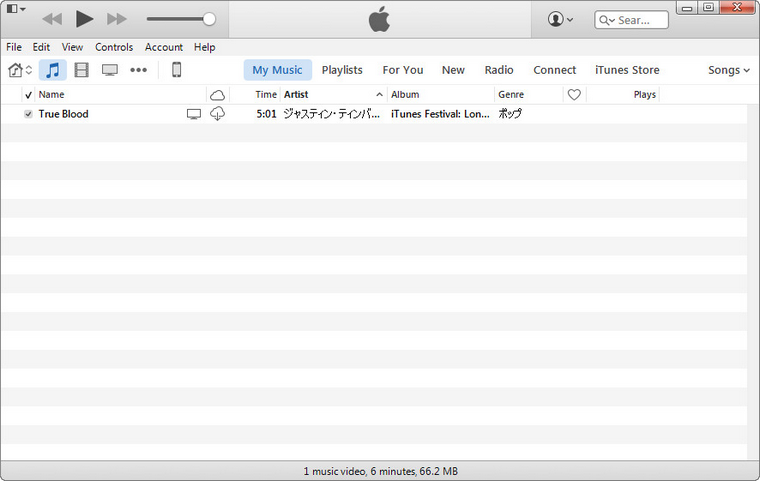Toggle the checkmark column header

tap(28, 95)
